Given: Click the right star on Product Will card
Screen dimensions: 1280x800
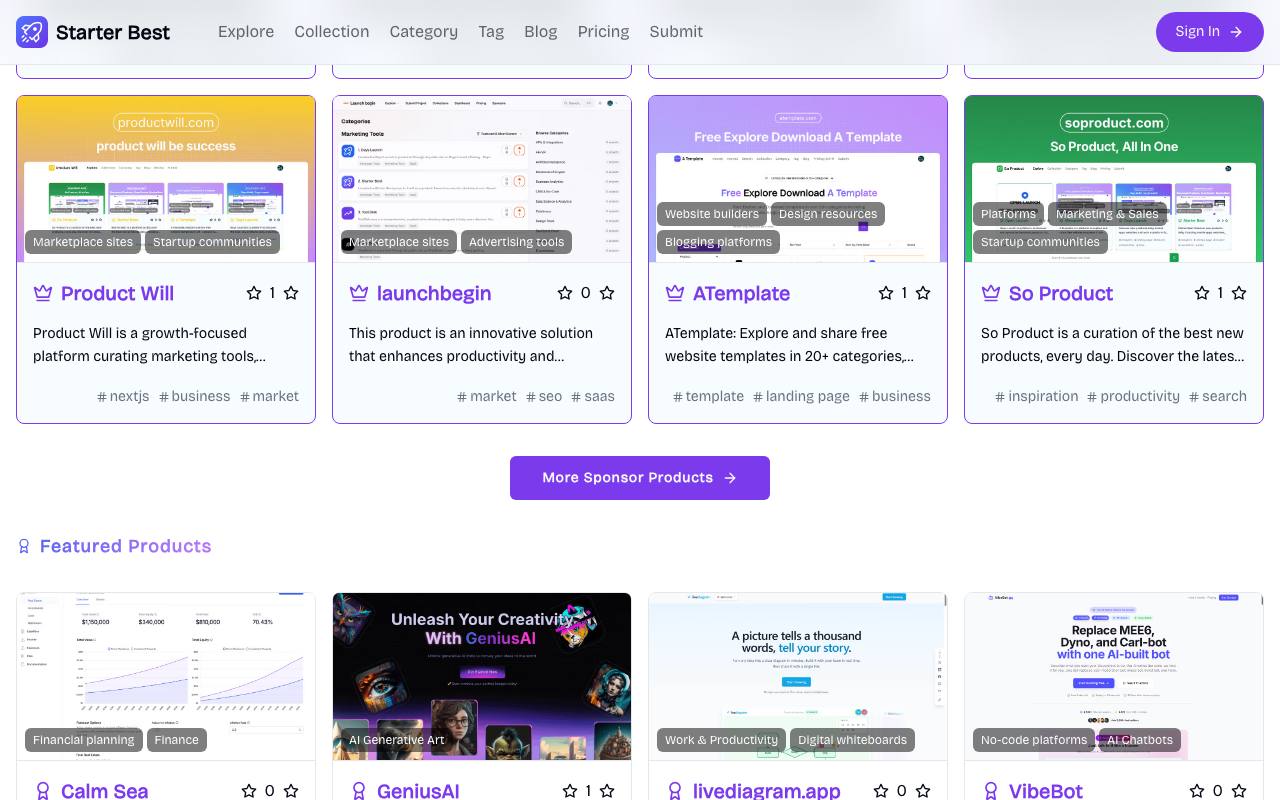Looking at the screenshot, I should [291, 293].
